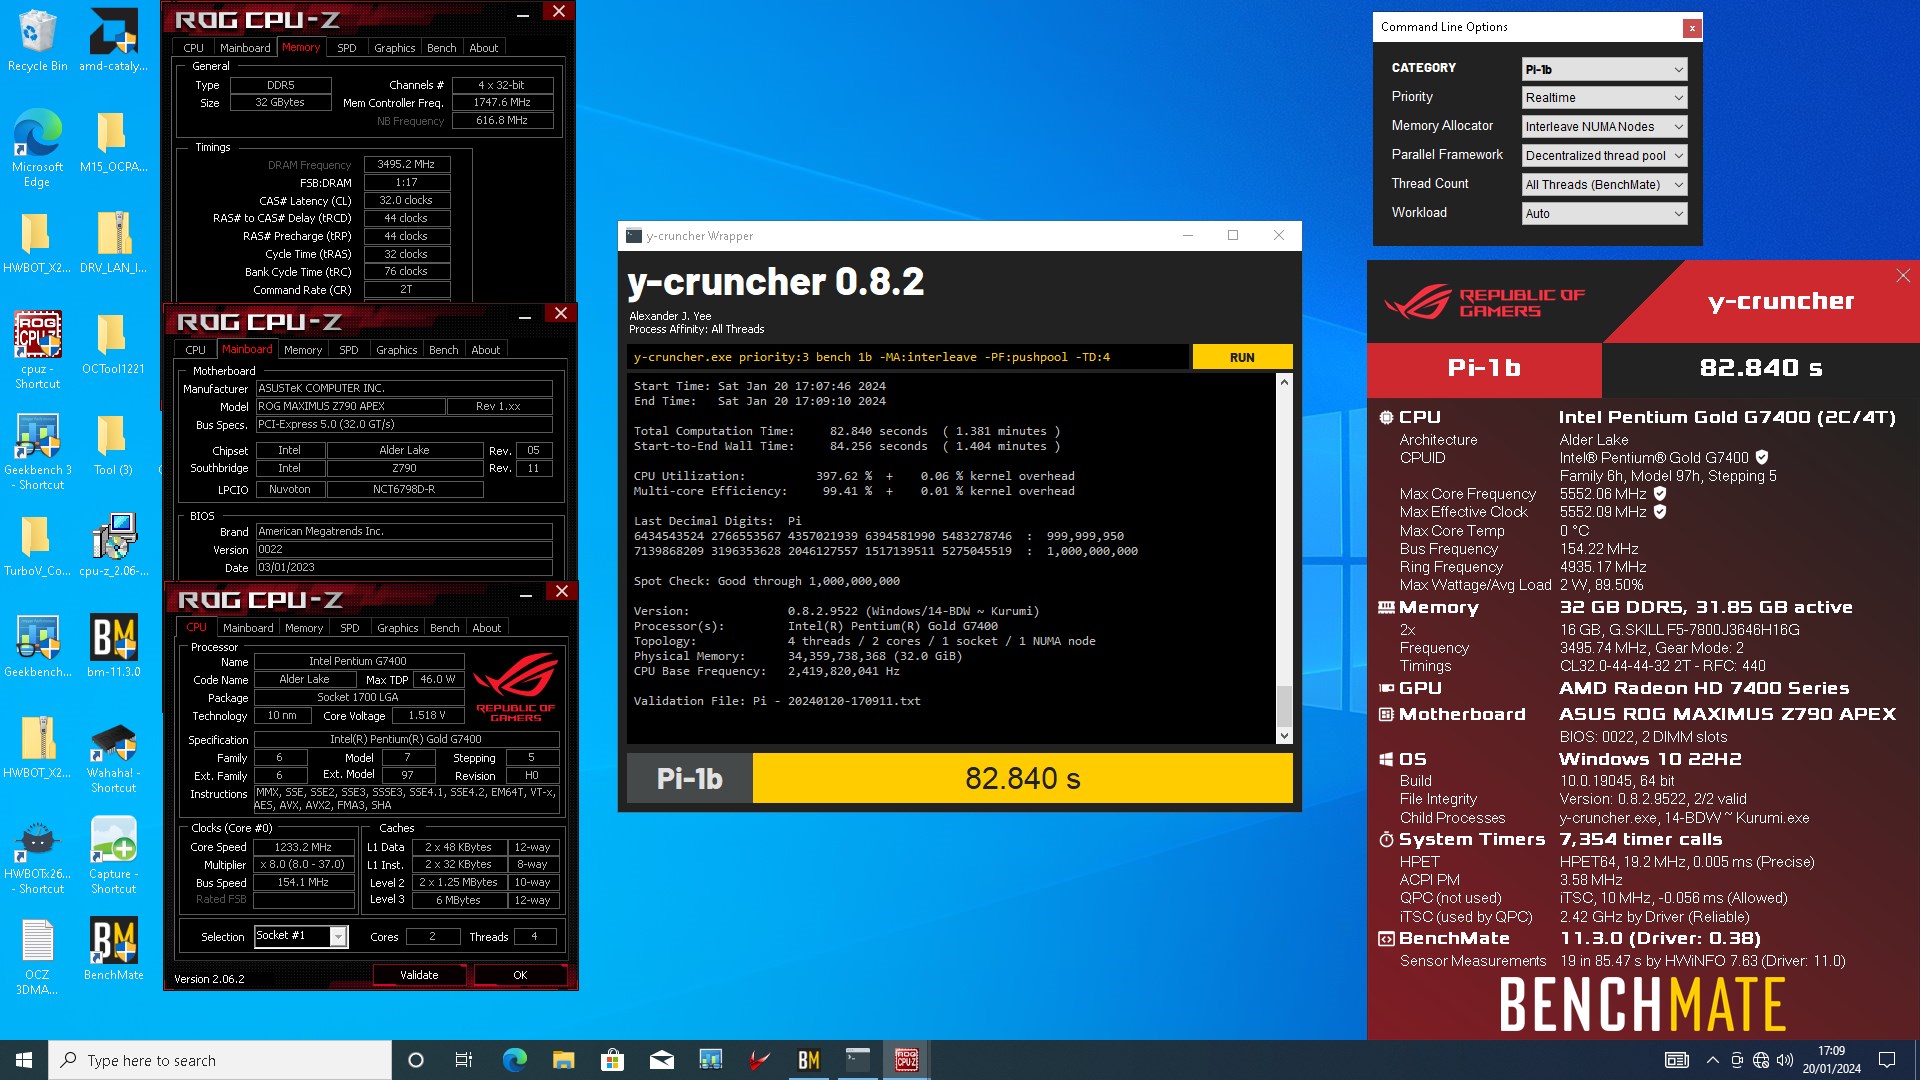Switch to ROG CPU-Z taskbar icon
This screenshot has width=1920, height=1080.
point(906,1060)
